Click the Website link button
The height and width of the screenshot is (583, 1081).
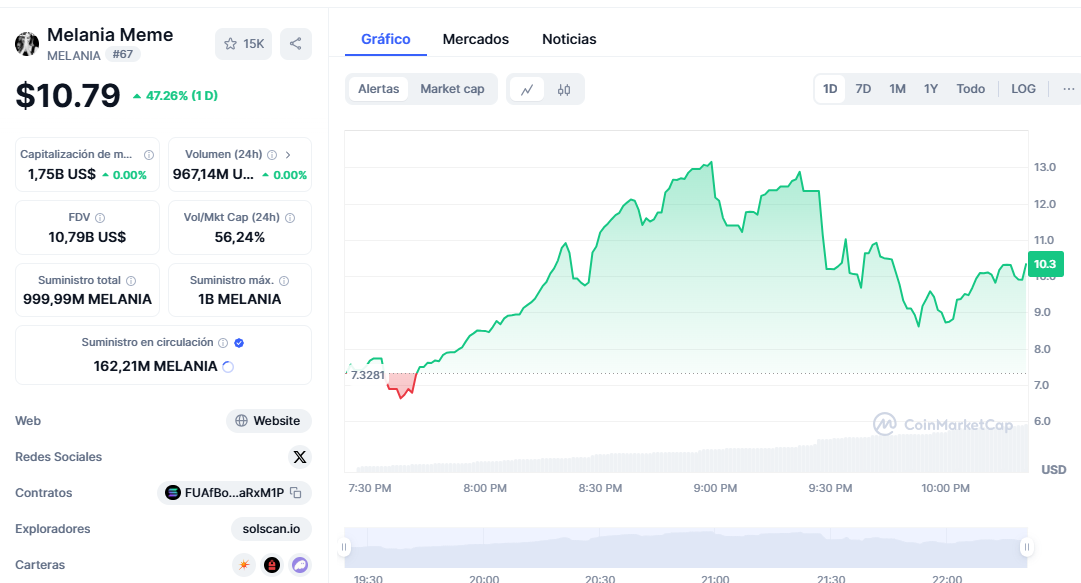[269, 421]
